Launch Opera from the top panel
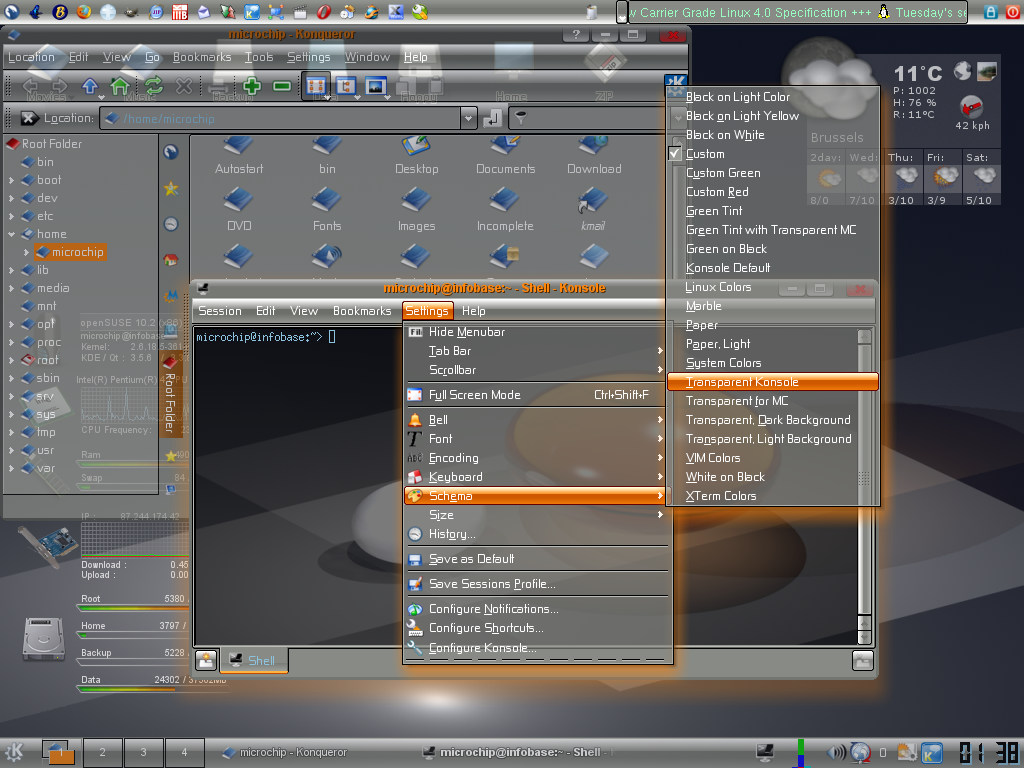The image size is (1024, 768). [x=323, y=12]
